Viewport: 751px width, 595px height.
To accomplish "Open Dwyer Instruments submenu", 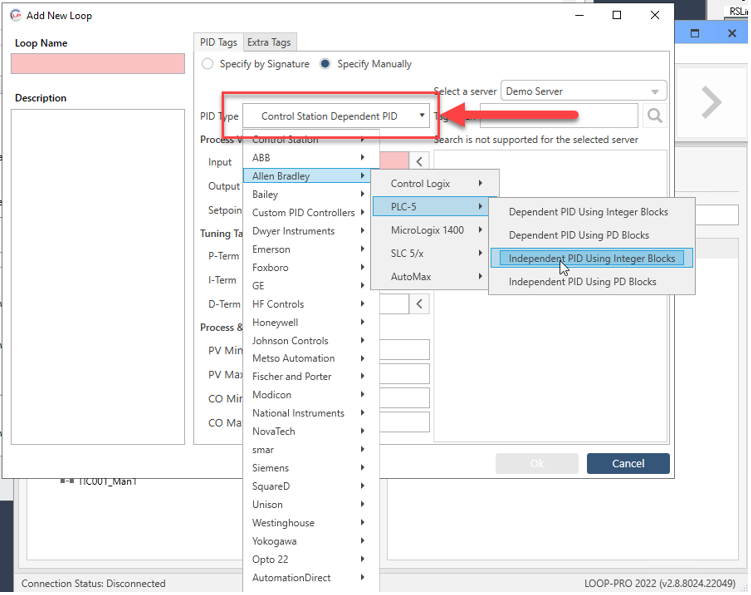I will point(309,231).
